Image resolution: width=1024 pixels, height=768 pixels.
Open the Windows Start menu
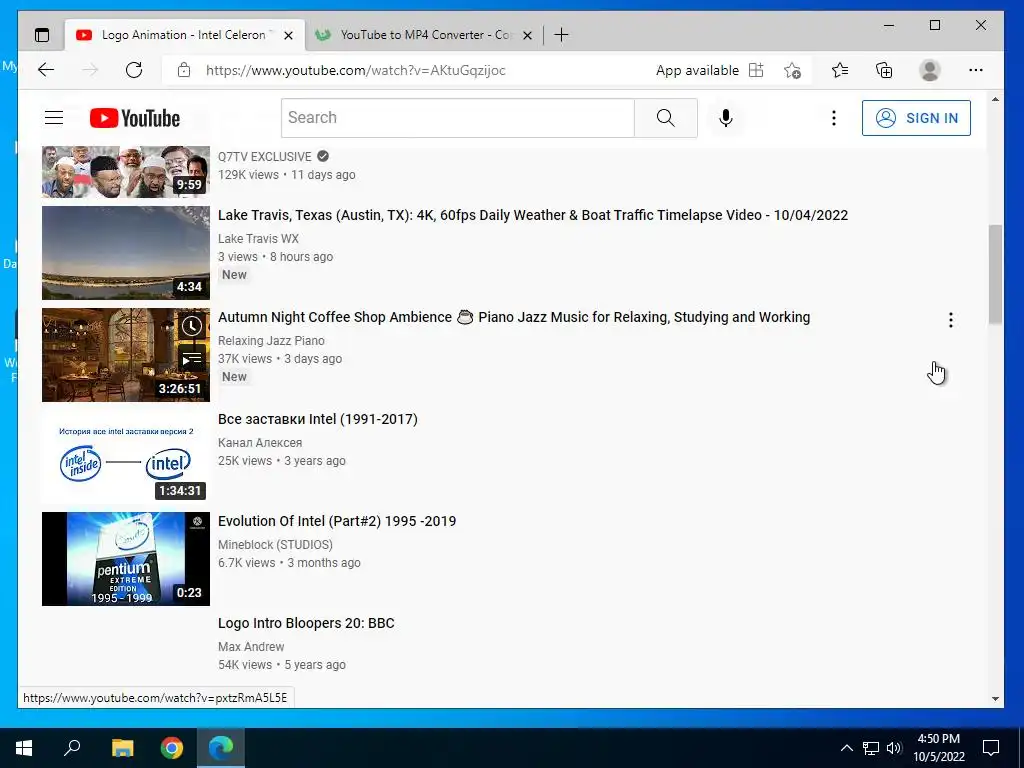point(24,748)
